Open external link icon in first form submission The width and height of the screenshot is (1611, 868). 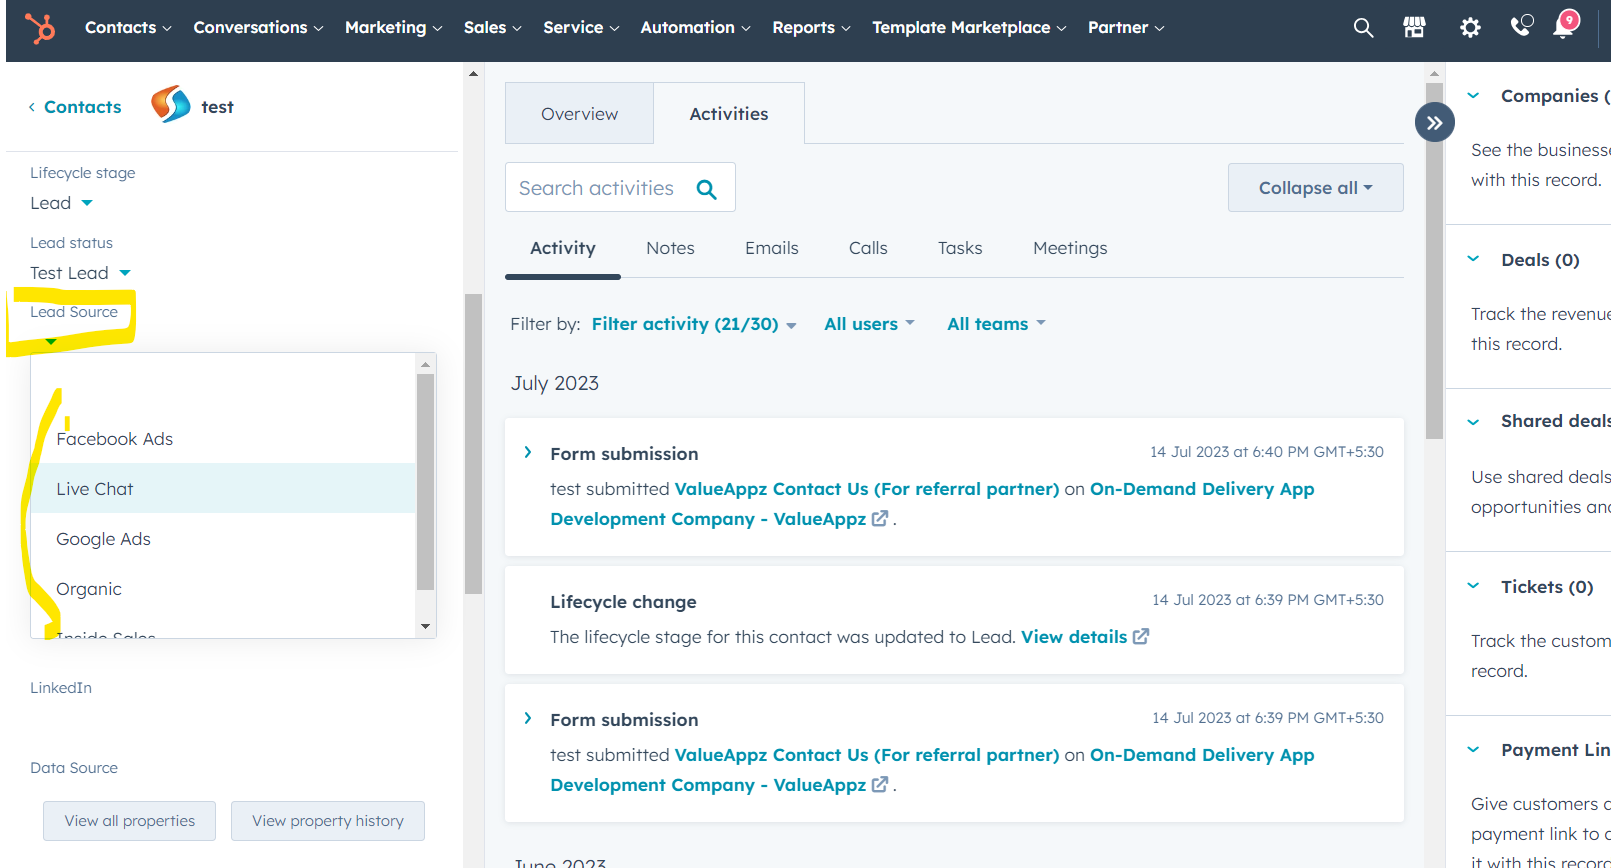(880, 518)
